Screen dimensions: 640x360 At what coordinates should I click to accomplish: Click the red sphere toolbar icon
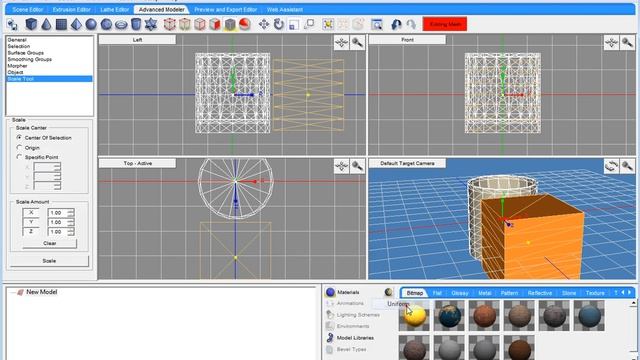(x=244, y=24)
